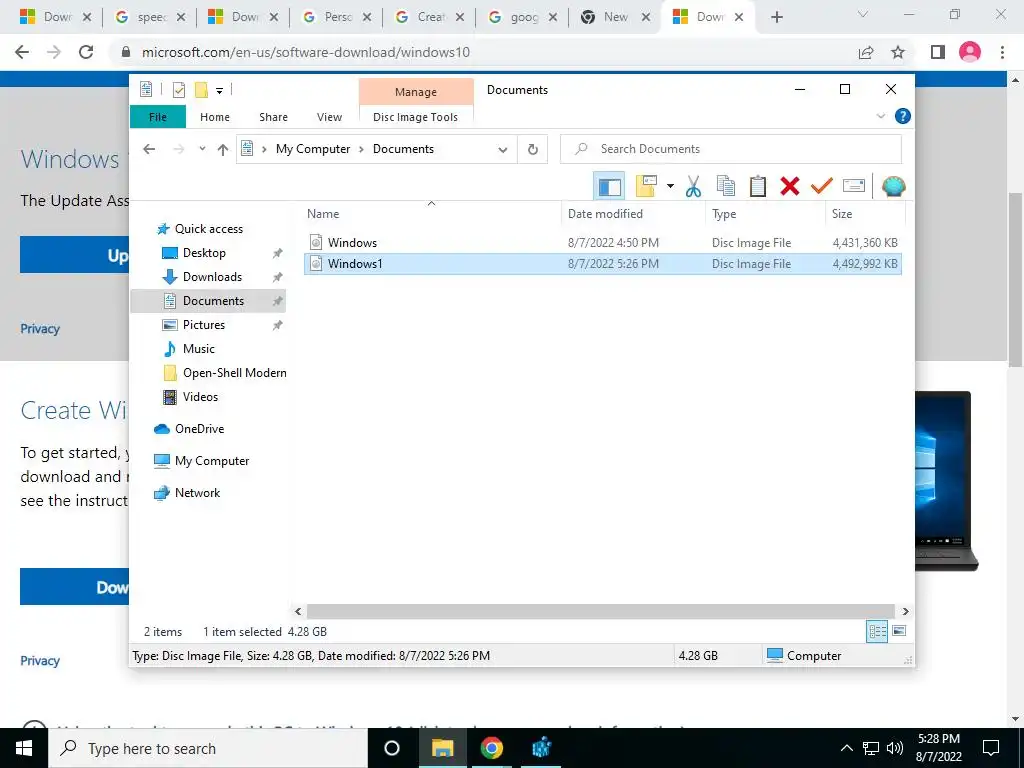Open the File menu in Explorer
The image size is (1024, 768).
coord(157,117)
